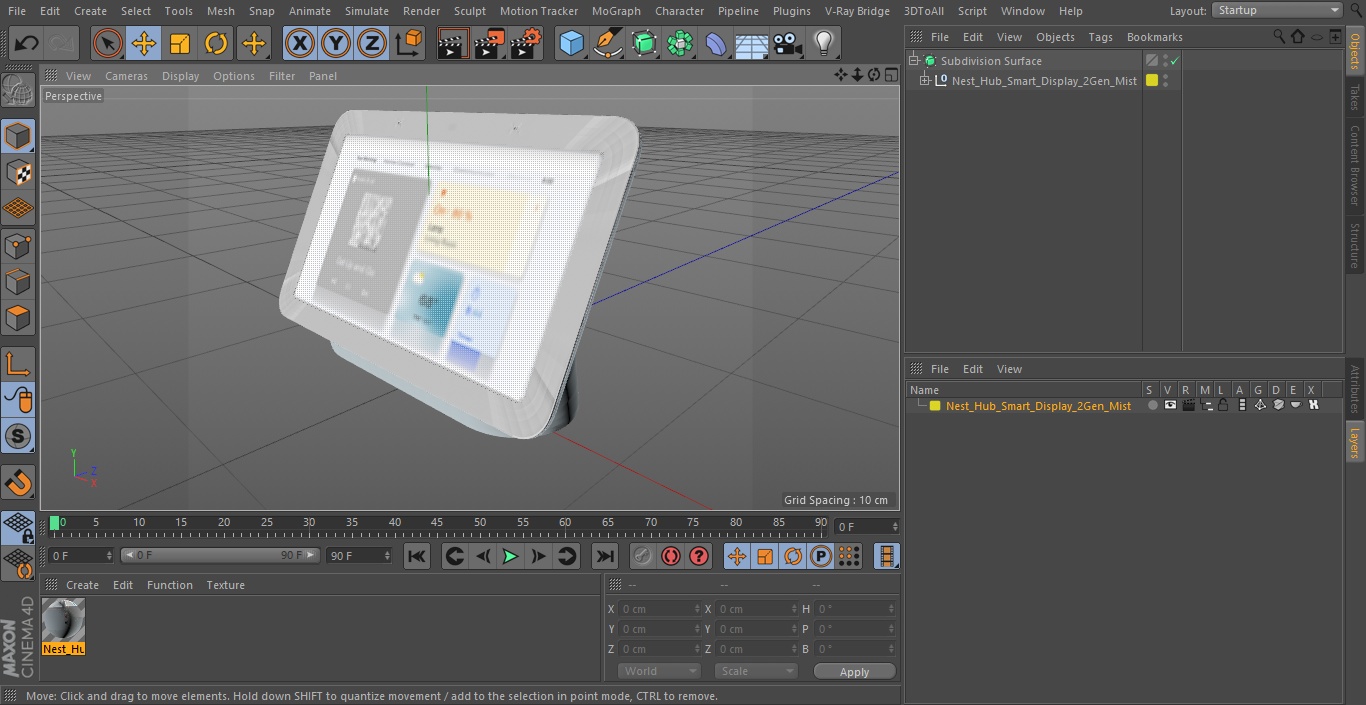The width and height of the screenshot is (1366, 705).
Task: Click the search icon in Objects manager
Action: coord(1279,36)
